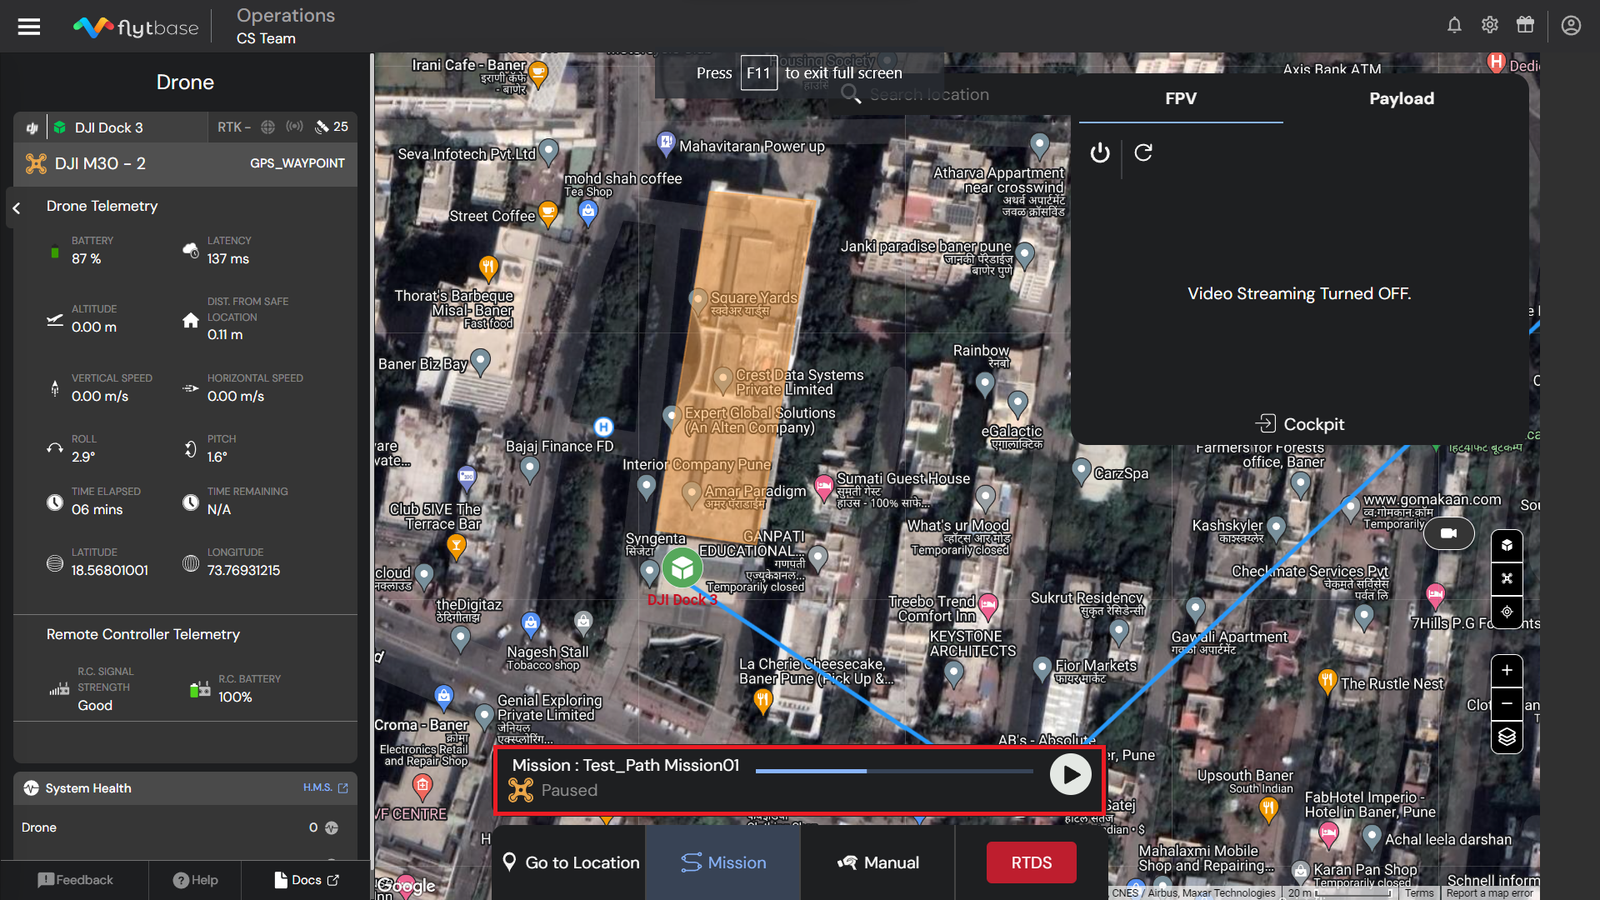1600x900 pixels.
Task: Open the Cockpit view
Action: pos(1300,424)
